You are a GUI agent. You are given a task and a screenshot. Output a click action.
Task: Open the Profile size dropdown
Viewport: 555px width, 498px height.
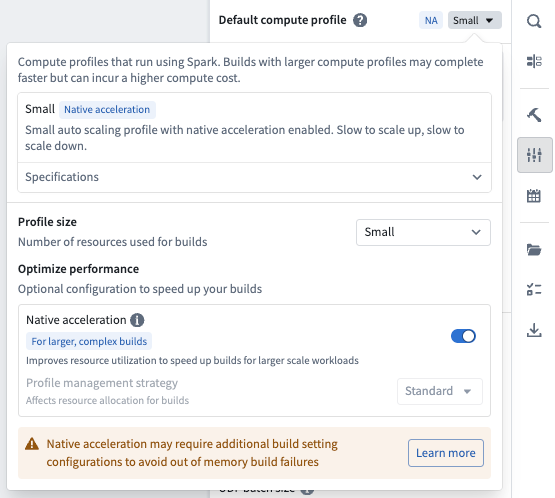point(423,232)
